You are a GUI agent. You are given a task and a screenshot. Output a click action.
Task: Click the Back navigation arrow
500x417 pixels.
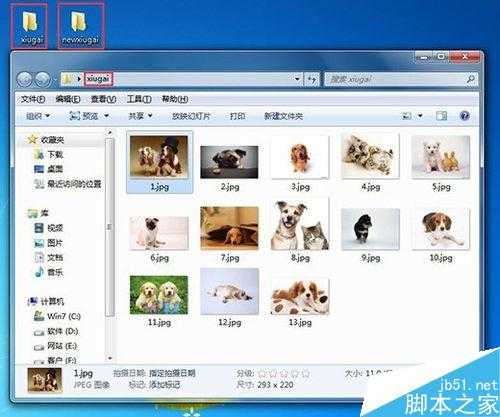pyautogui.click(x=25, y=79)
